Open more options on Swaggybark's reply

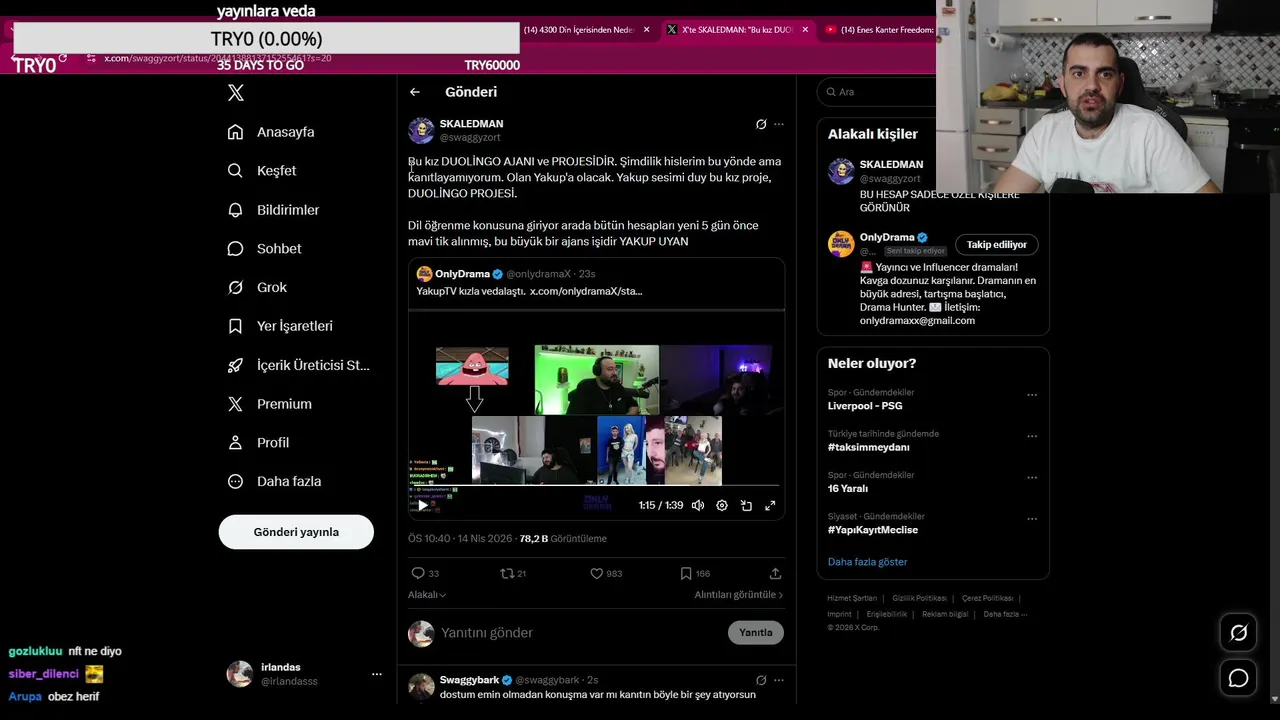point(779,680)
